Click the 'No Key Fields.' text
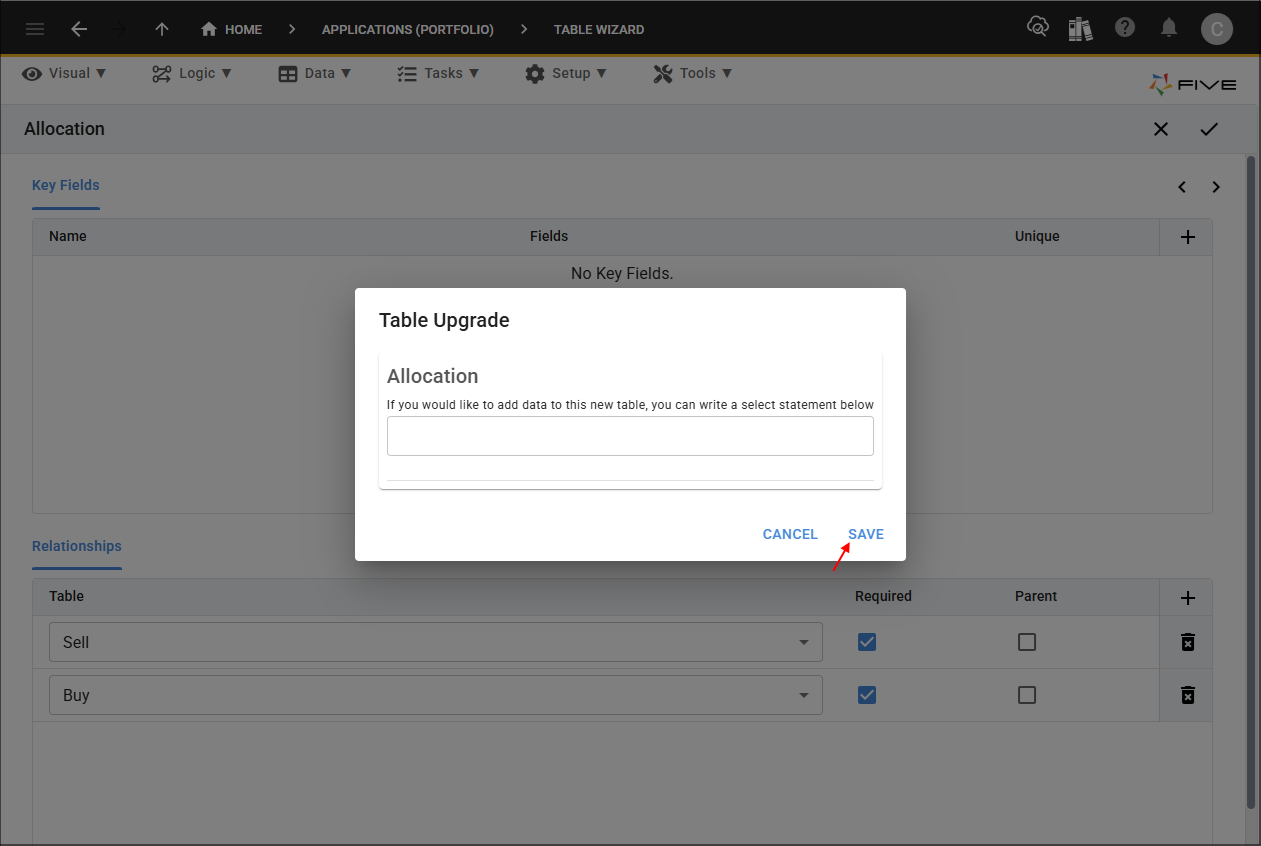Screen dimensions: 1261x846 [622, 273]
